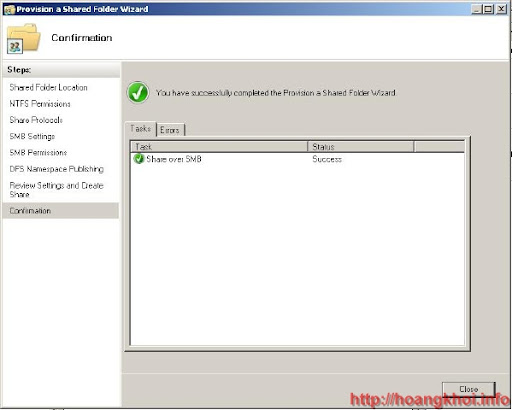The image size is (512, 410).
Task: Close the window with title bar X
Action: pos(501,9)
